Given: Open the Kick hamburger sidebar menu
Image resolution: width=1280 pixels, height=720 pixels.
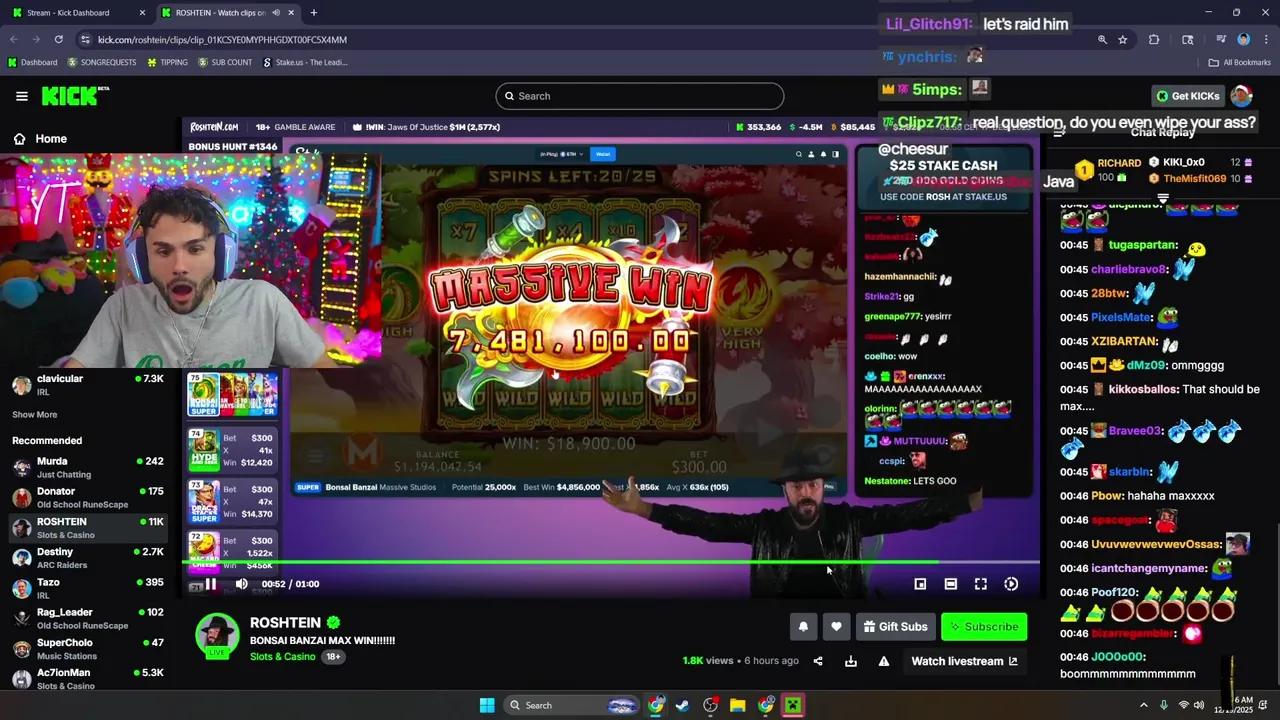Looking at the screenshot, I should tap(22, 96).
